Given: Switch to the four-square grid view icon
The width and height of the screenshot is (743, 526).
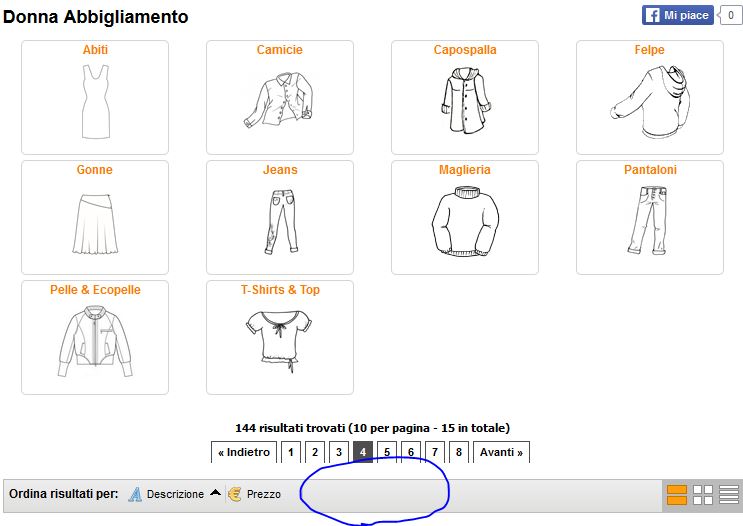Looking at the screenshot, I should pos(703,495).
